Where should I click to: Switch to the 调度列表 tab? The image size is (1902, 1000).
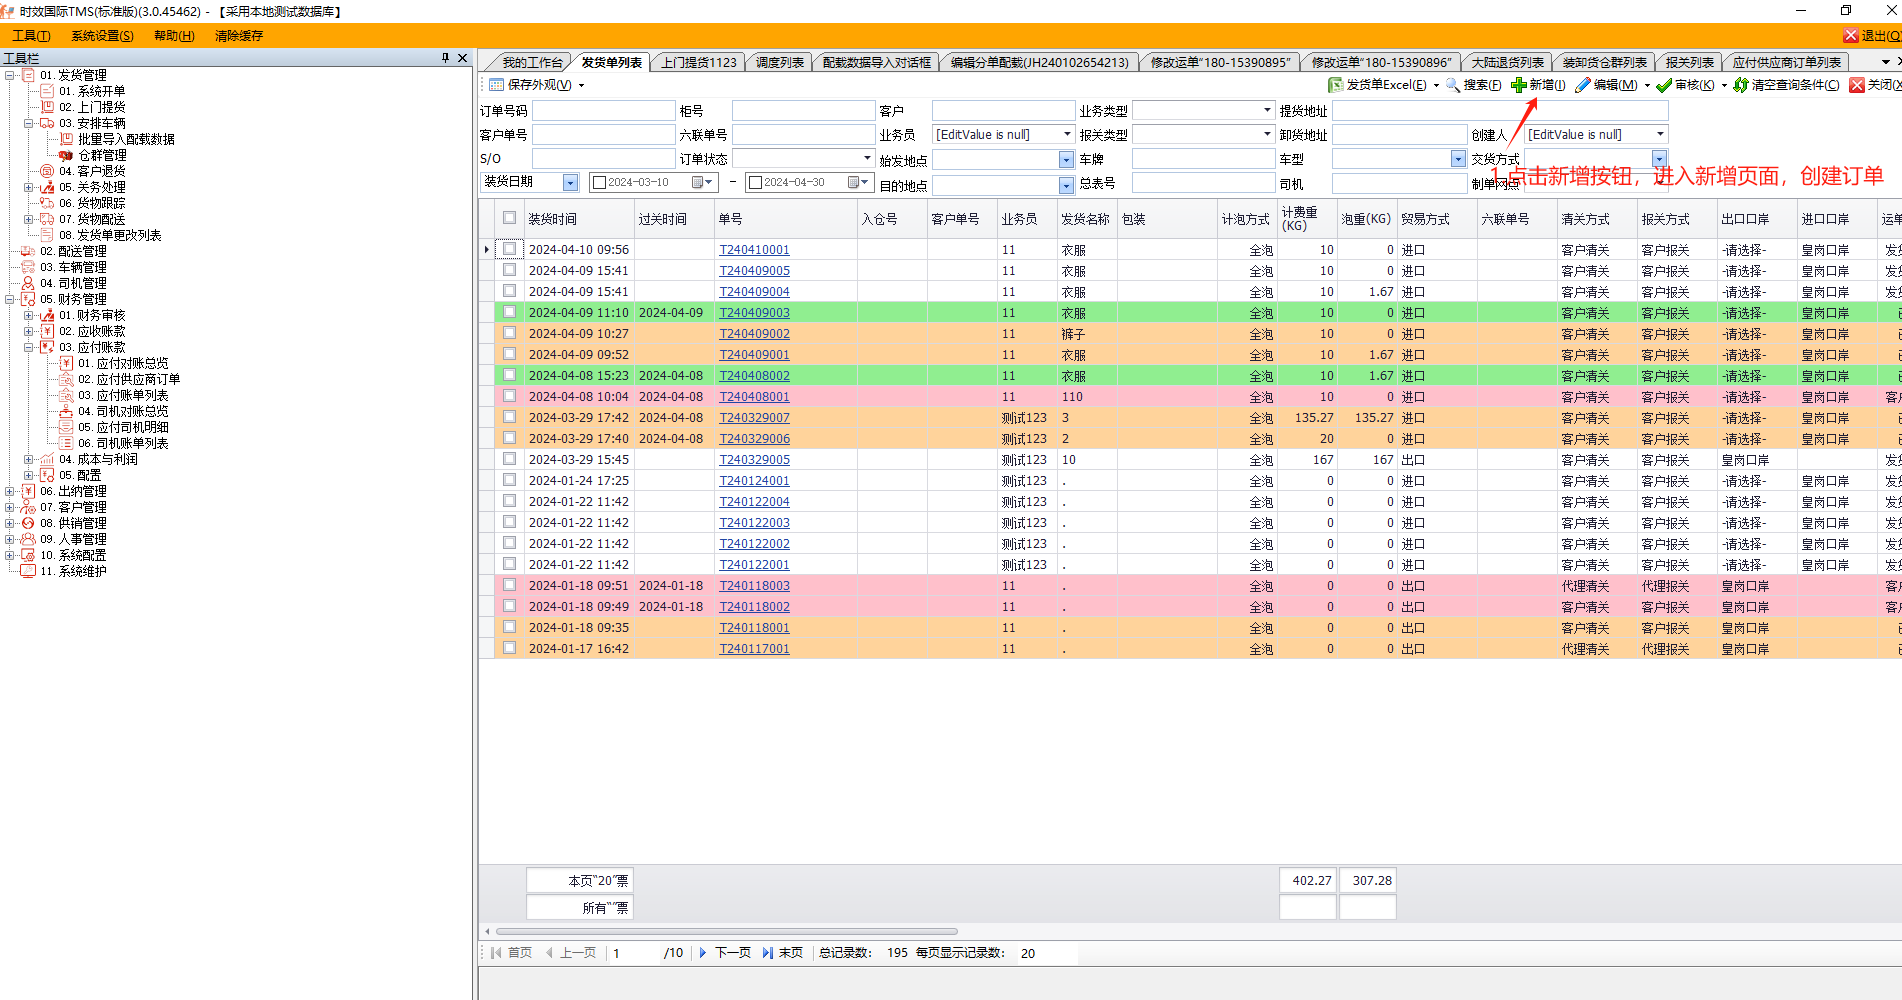point(779,62)
